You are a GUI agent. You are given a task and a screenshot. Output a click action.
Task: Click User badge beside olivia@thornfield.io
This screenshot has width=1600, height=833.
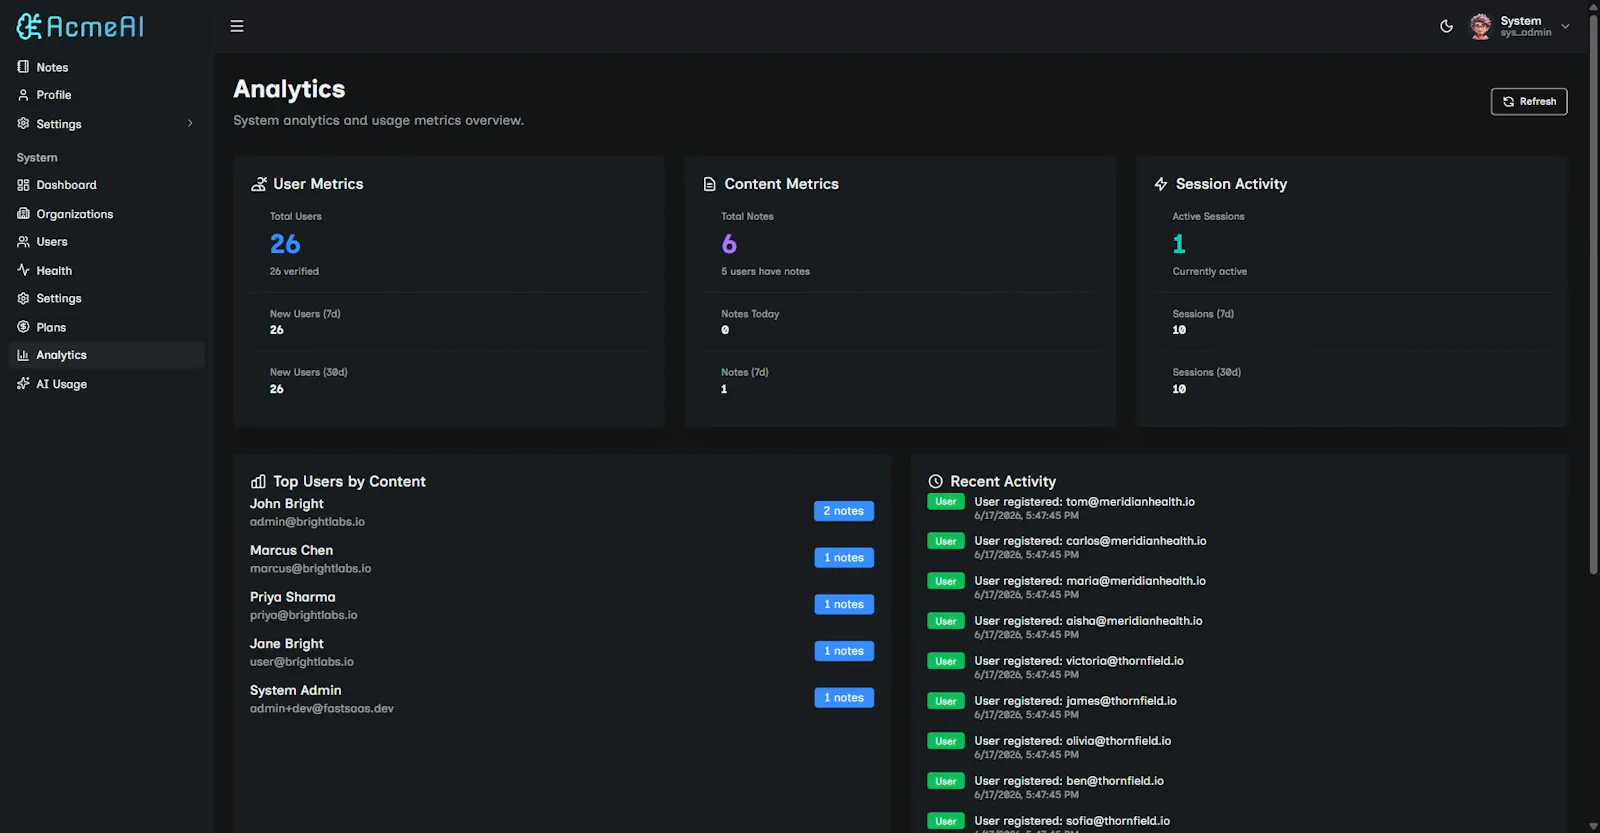pyautogui.click(x=946, y=741)
